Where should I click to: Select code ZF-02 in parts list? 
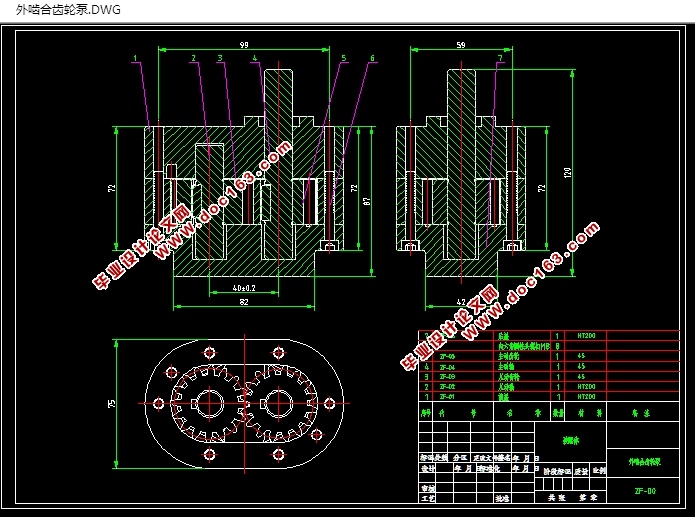[x=447, y=387]
